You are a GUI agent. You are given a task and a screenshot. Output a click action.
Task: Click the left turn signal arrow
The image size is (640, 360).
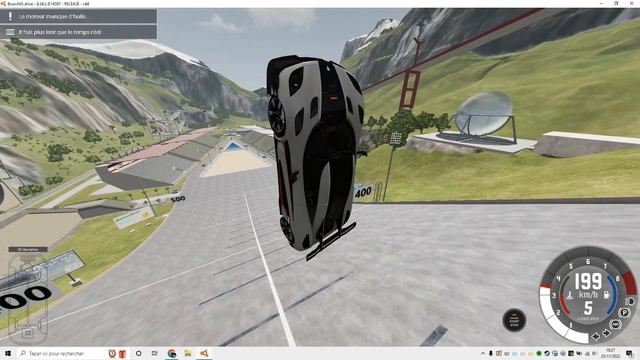point(596,336)
